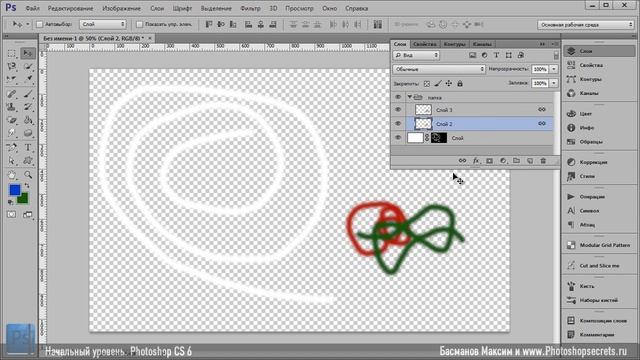Image resolution: width=640 pixels, height=360 pixels.
Task: Select the Rectangular Marquee tool
Action: [11, 53]
